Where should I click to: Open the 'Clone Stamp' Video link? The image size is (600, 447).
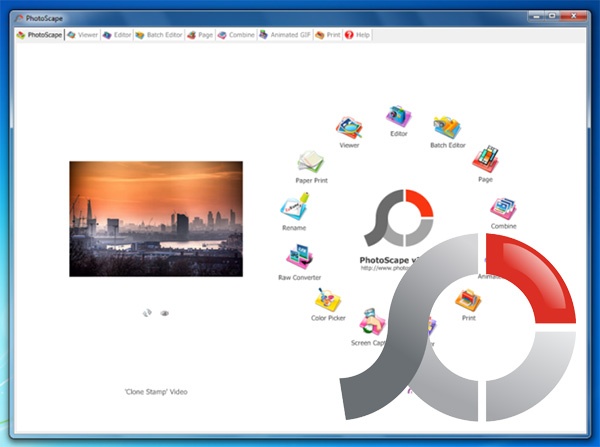click(156, 392)
